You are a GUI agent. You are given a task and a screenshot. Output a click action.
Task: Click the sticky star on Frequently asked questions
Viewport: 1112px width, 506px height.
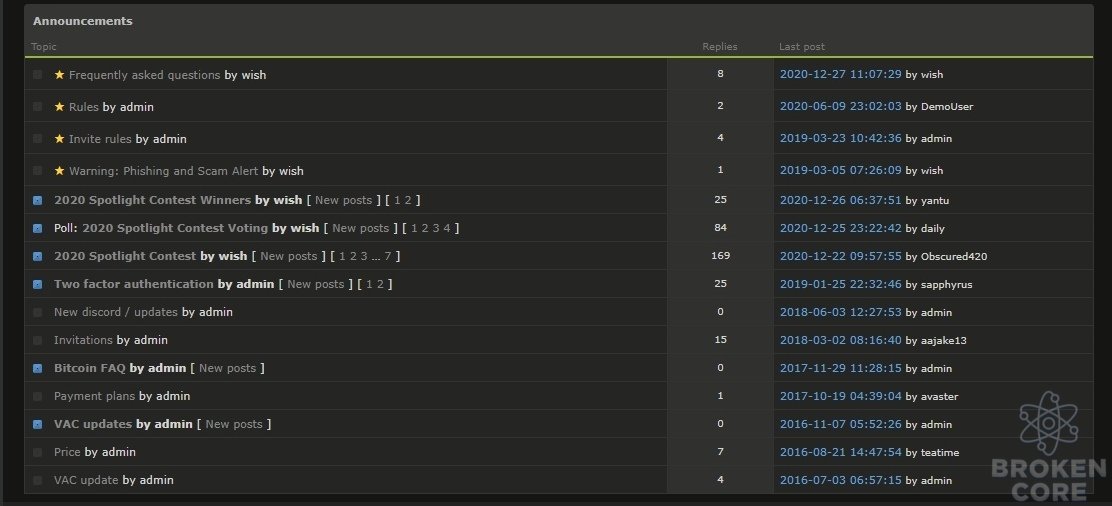pyautogui.click(x=60, y=75)
